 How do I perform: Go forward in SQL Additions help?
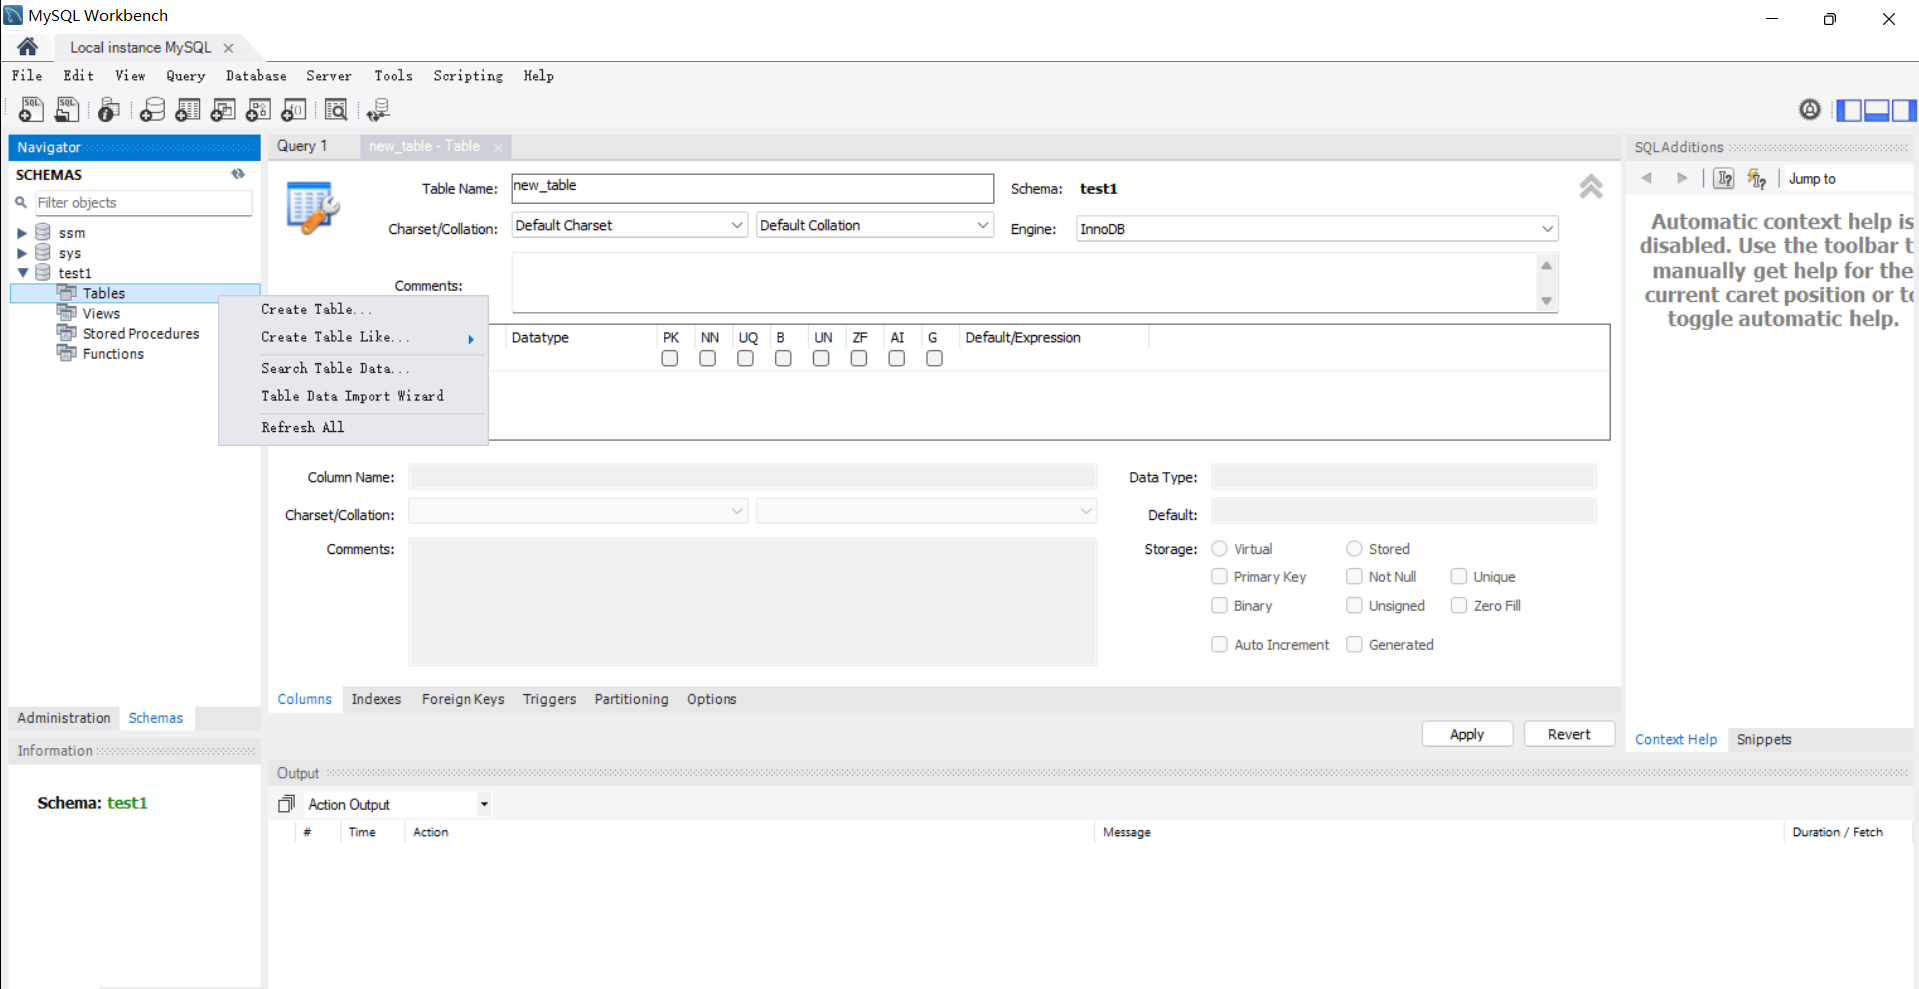pos(1682,178)
